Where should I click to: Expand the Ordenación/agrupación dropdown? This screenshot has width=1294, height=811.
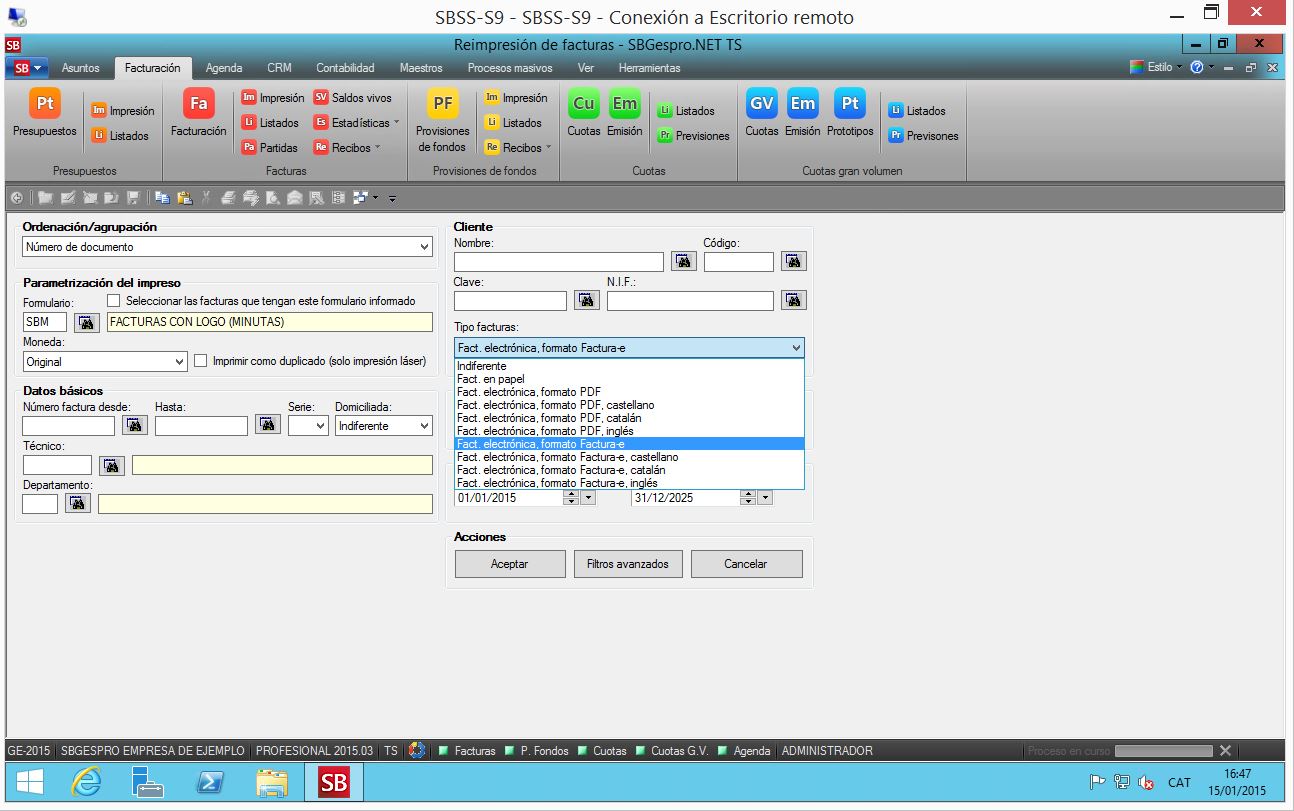click(425, 247)
